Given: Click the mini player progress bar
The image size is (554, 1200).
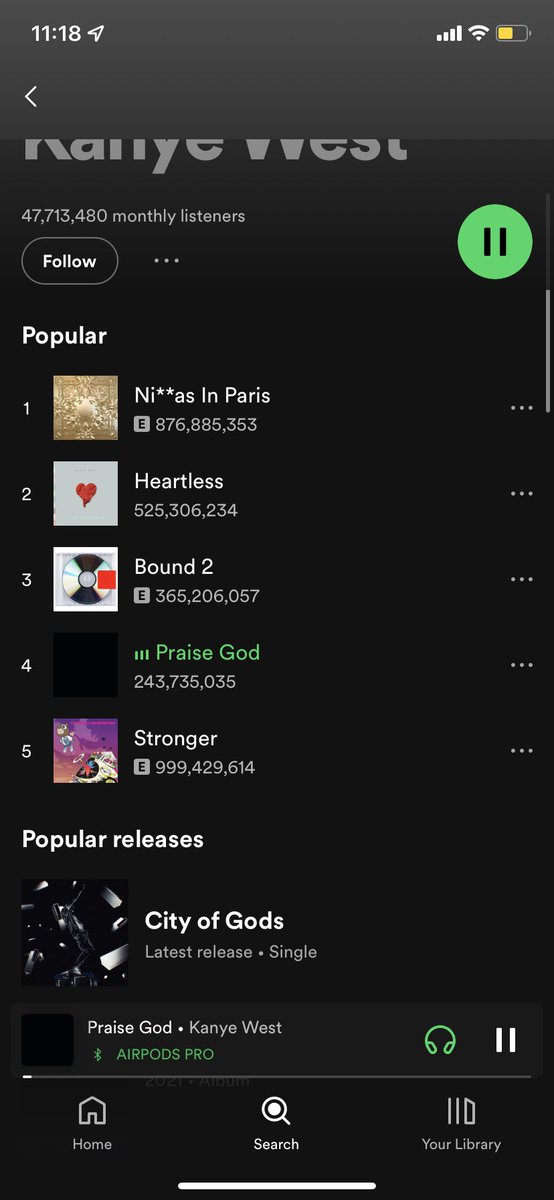Looking at the screenshot, I should pyautogui.click(x=277, y=1077).
